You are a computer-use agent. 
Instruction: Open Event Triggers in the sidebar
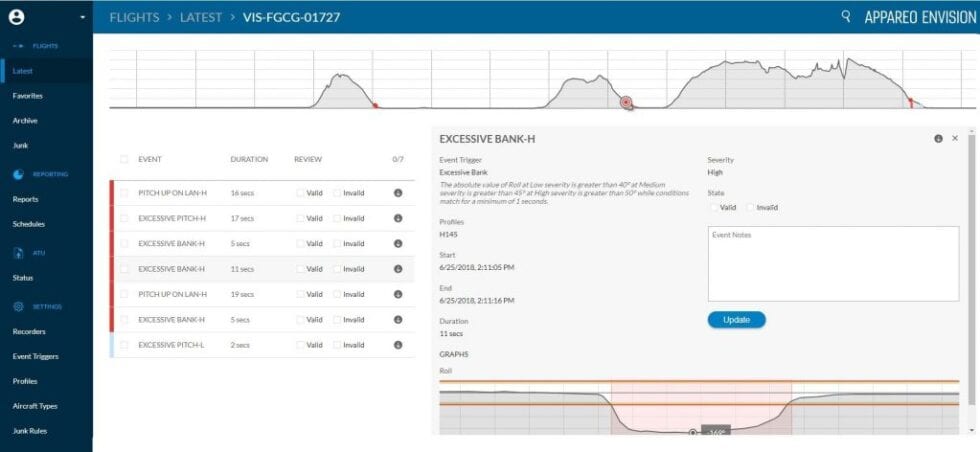pyautogui.click(x=35, y=356)
